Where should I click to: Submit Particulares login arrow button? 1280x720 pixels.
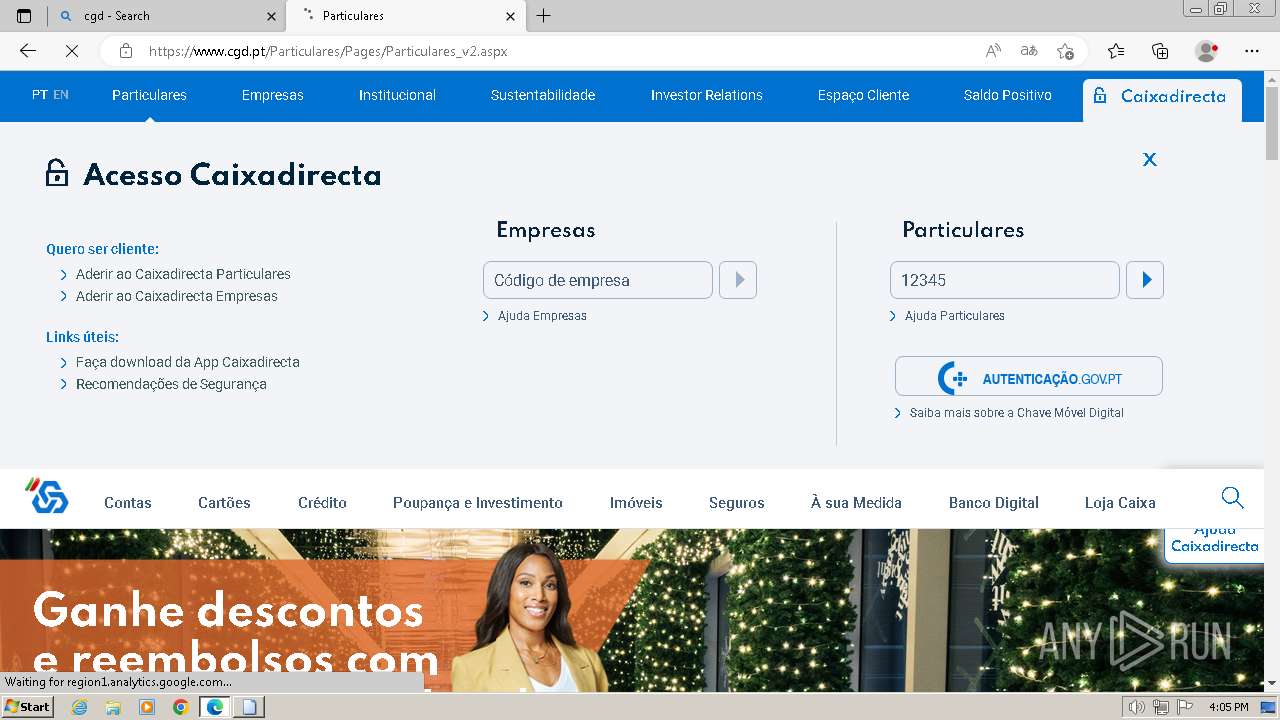tap(1145, 280)
